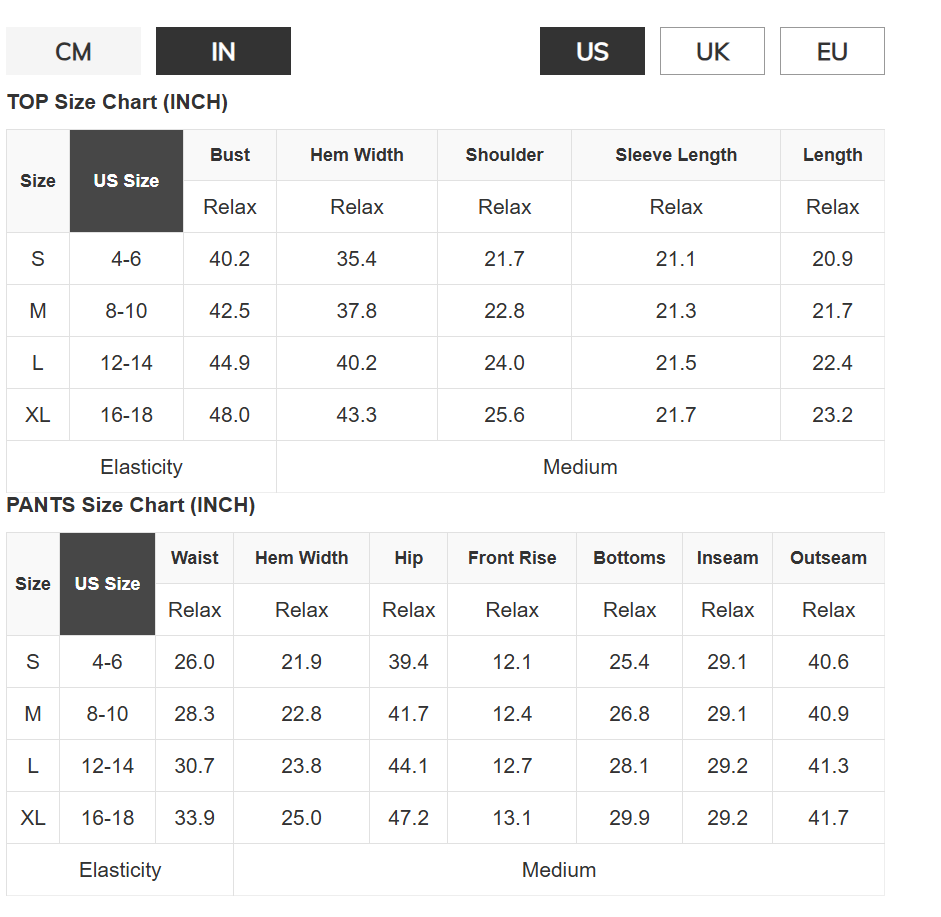The image size is (941, 917).
Task: Click the Front Rise column header
Action: click(512, 558)
